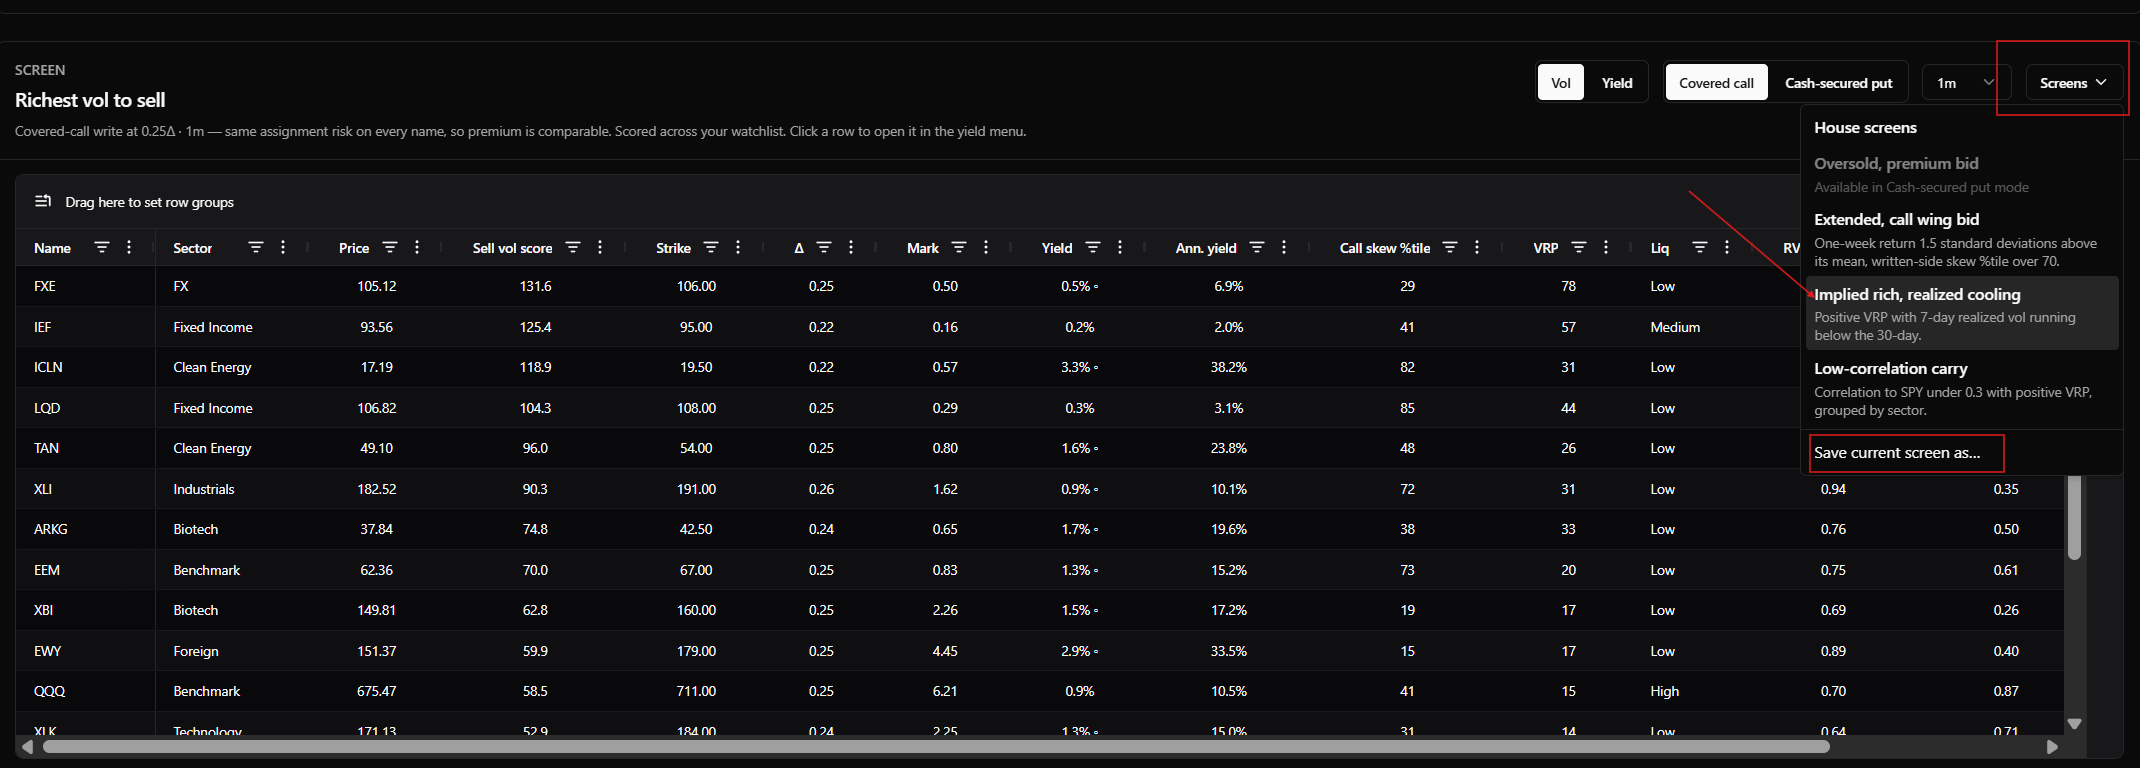Click the scroll right arrow

click(2052, 747)
